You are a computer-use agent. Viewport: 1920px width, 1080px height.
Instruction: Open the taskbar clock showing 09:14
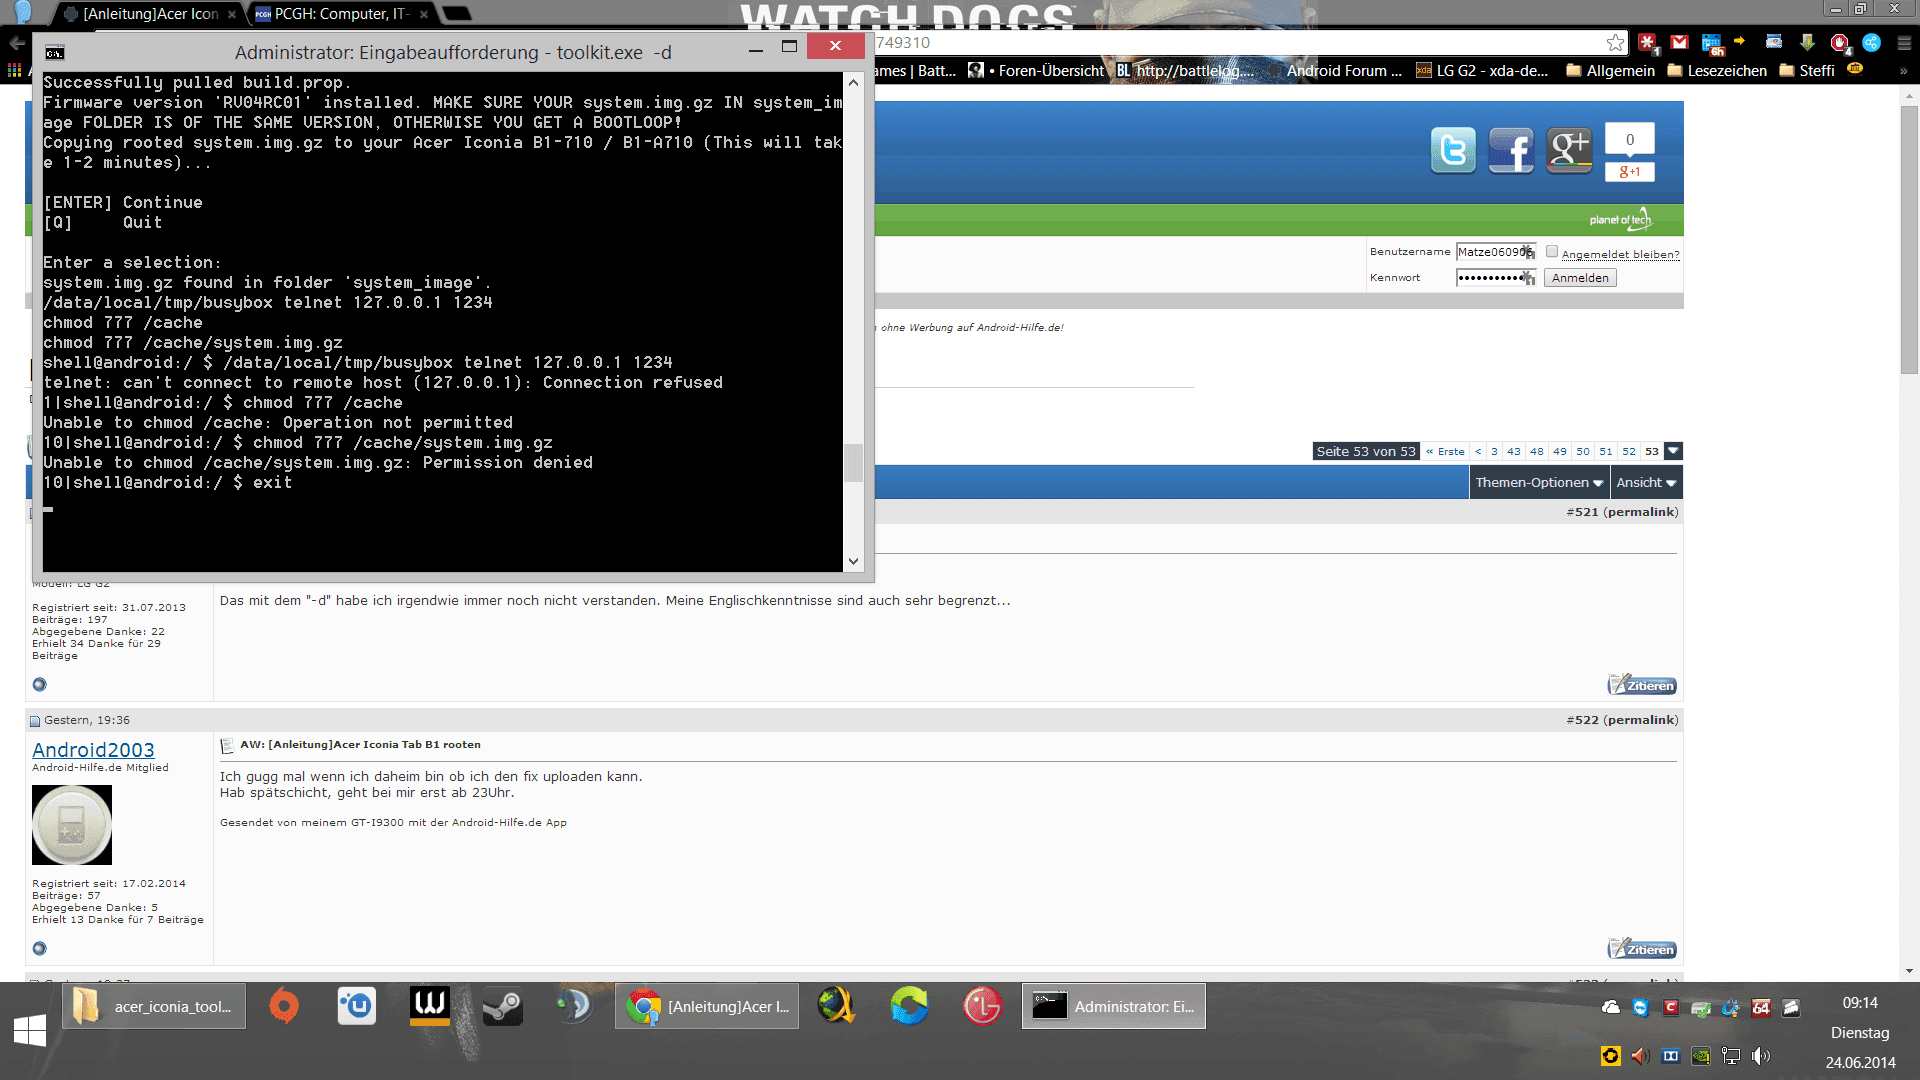[1860, 1003]
